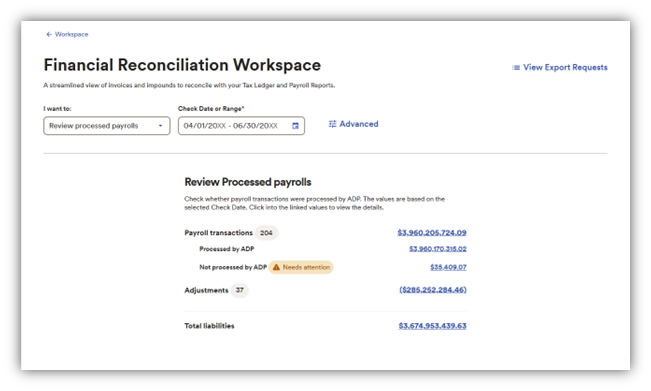Click the Advanced filter sliders icon

332,124
